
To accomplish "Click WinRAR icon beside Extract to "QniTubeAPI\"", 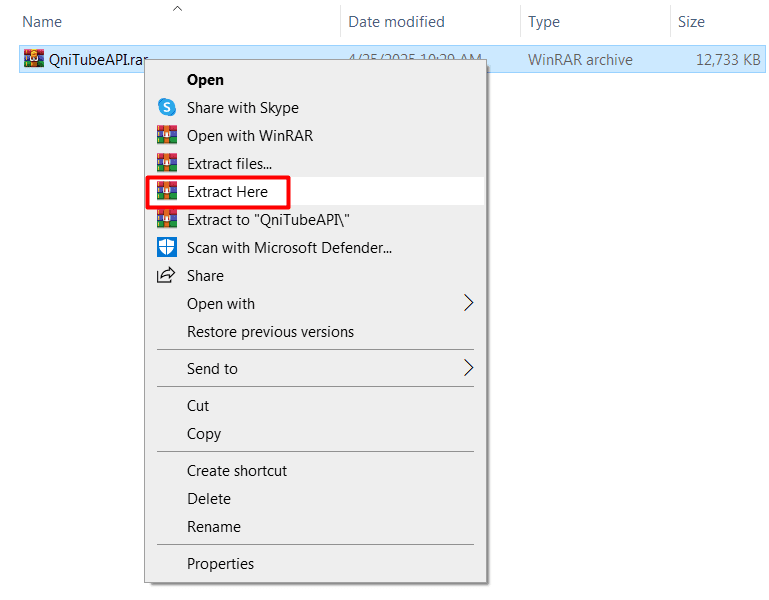I will 167,219.
